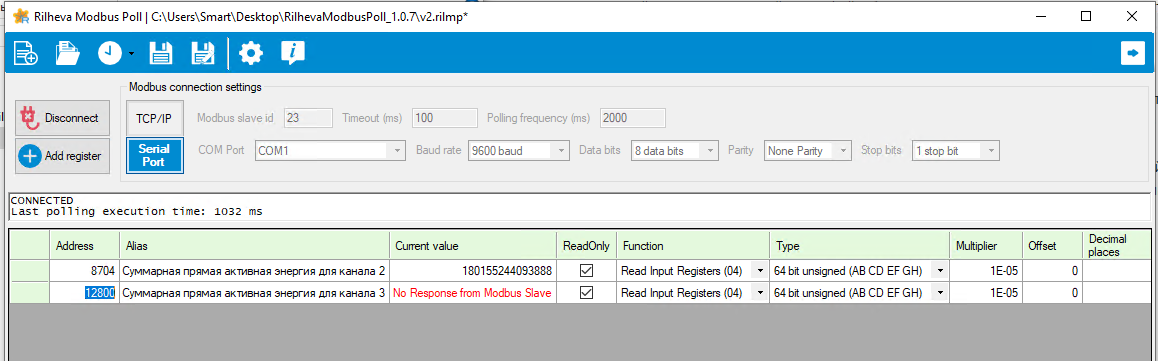Viewport: 1158px width, 361px height.
Task: Open Function dropdown for the канала 3 row
Action: point(759,293)
